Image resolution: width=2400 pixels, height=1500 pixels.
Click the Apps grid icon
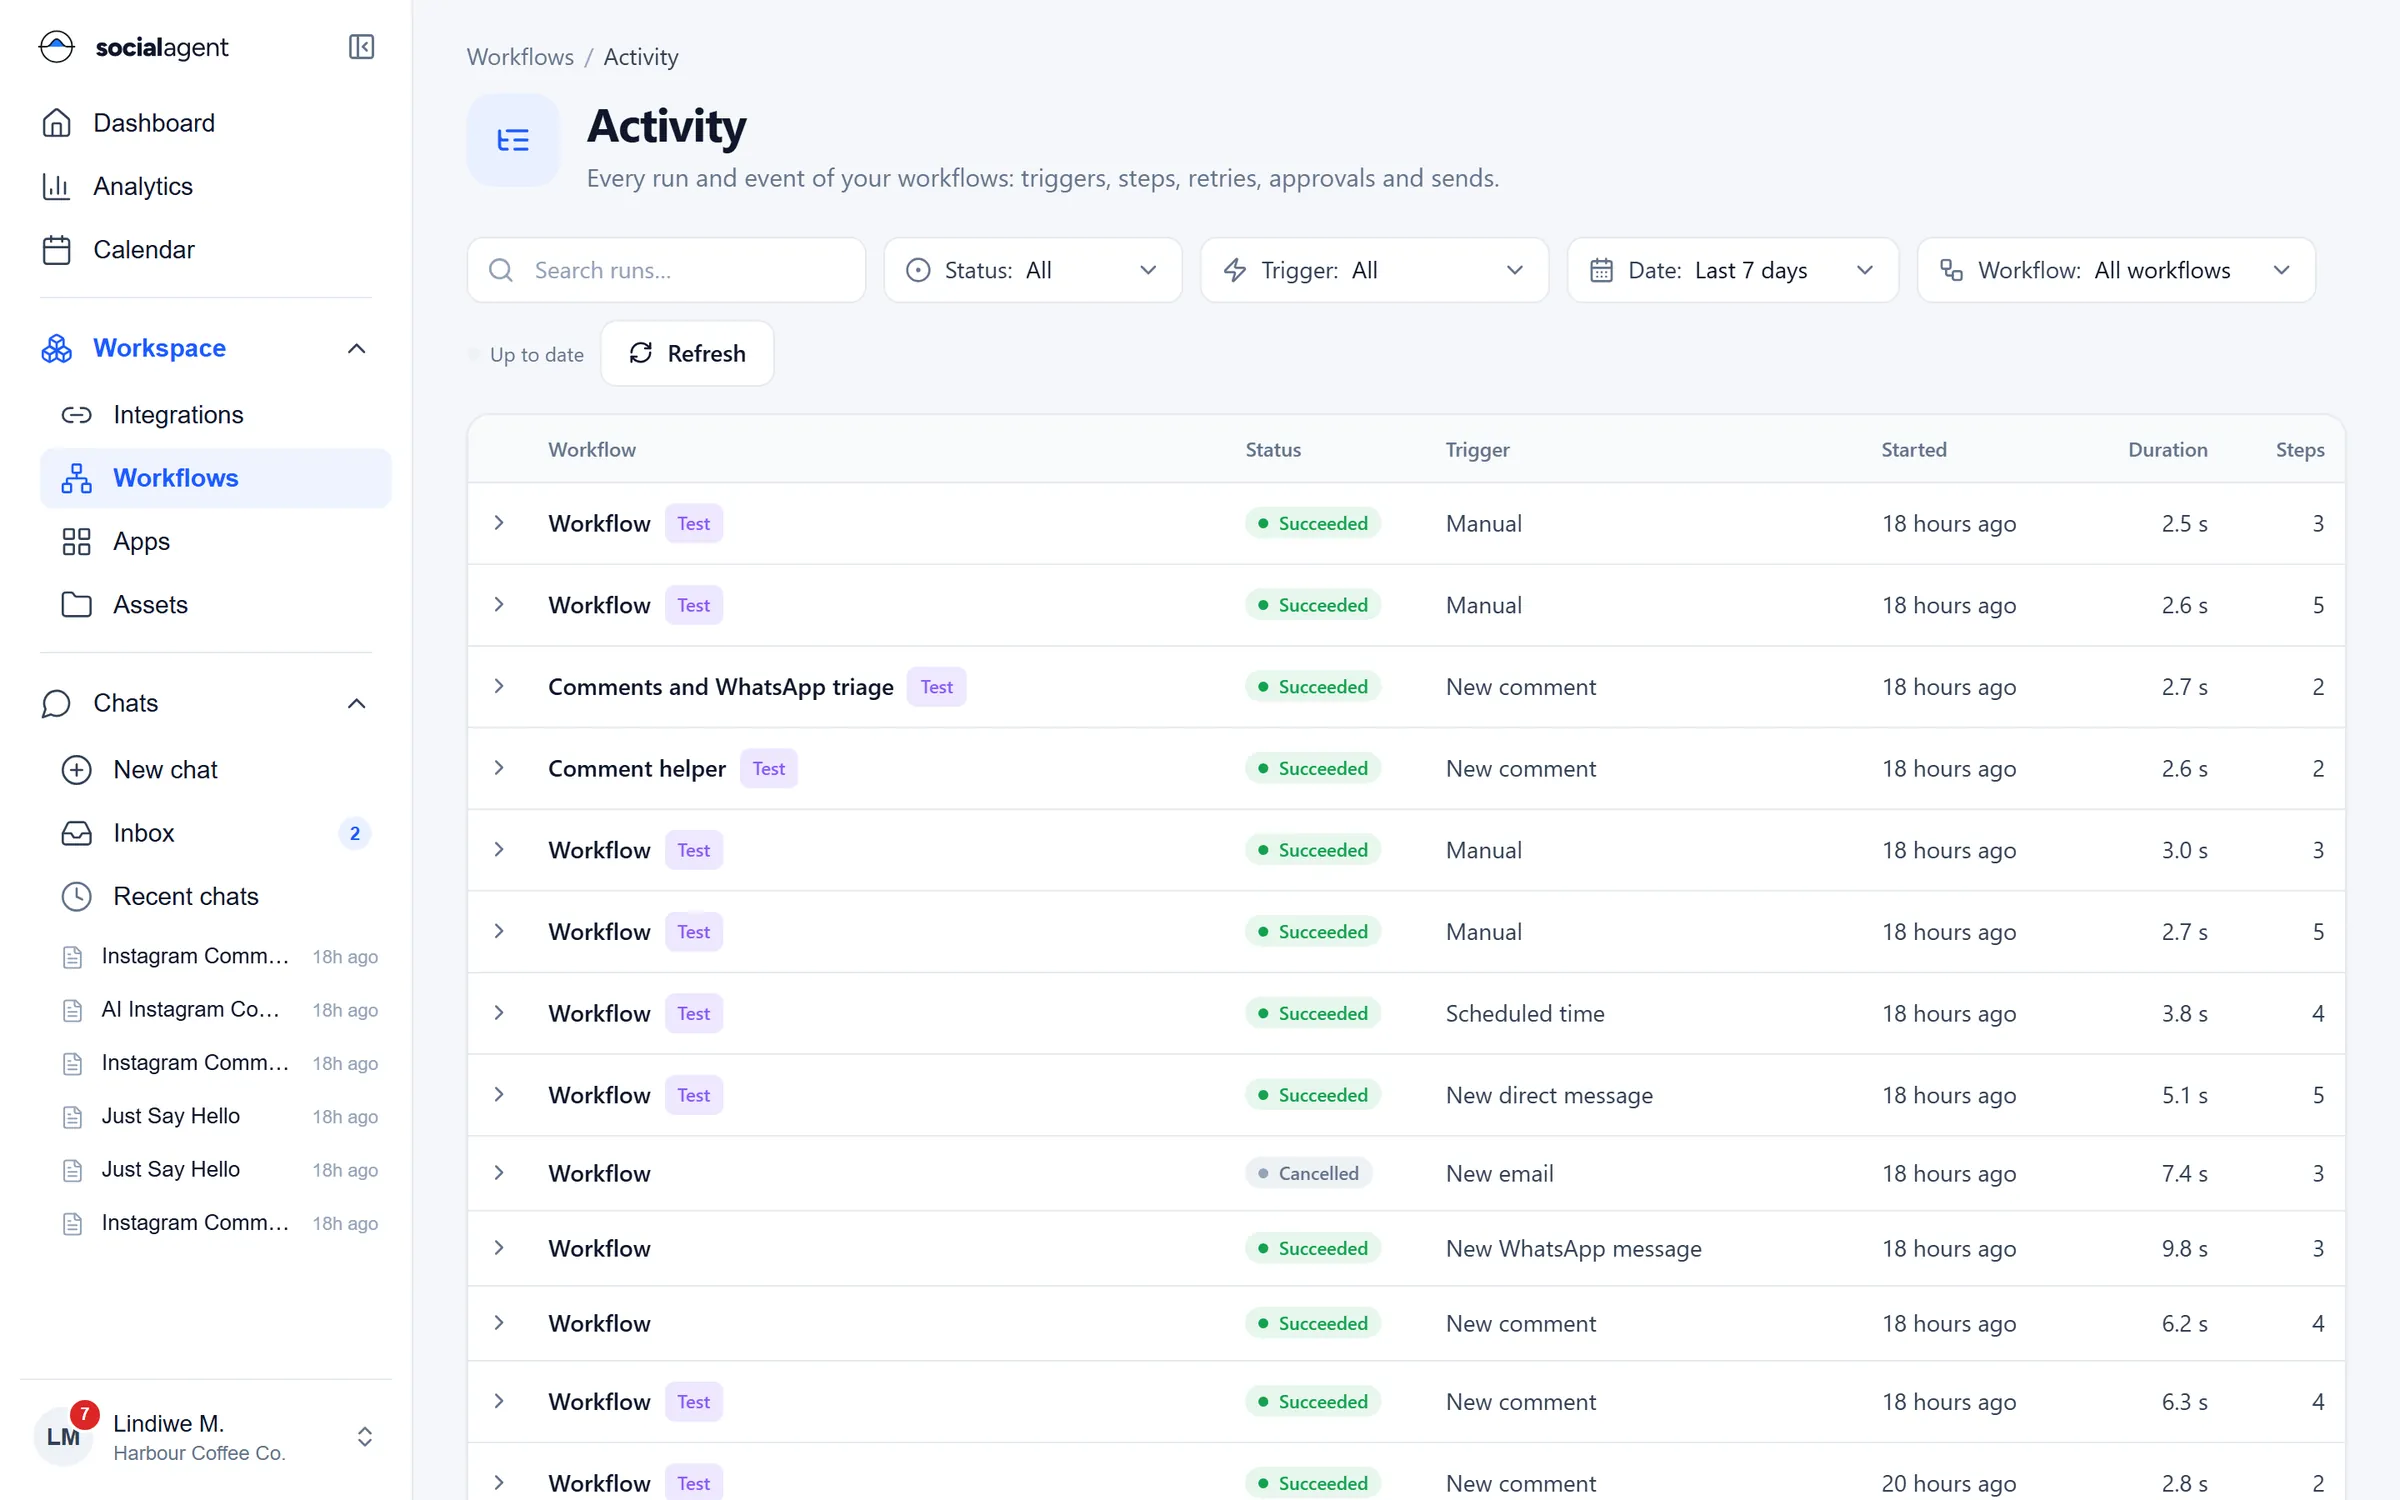click(x=77, y=542)
